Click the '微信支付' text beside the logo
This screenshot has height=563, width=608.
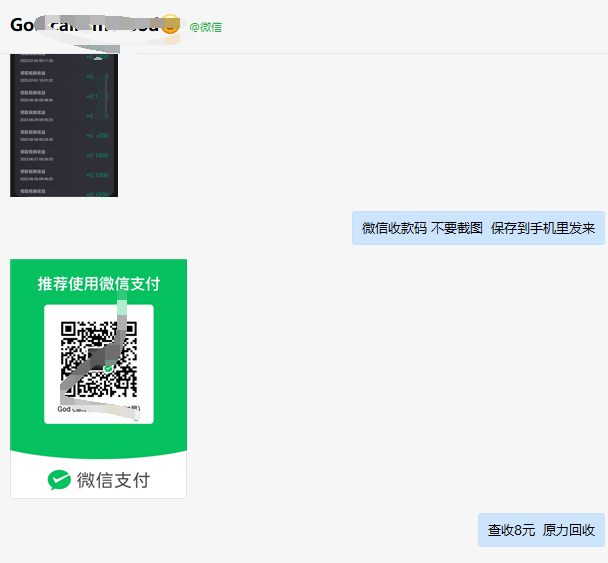113,480
